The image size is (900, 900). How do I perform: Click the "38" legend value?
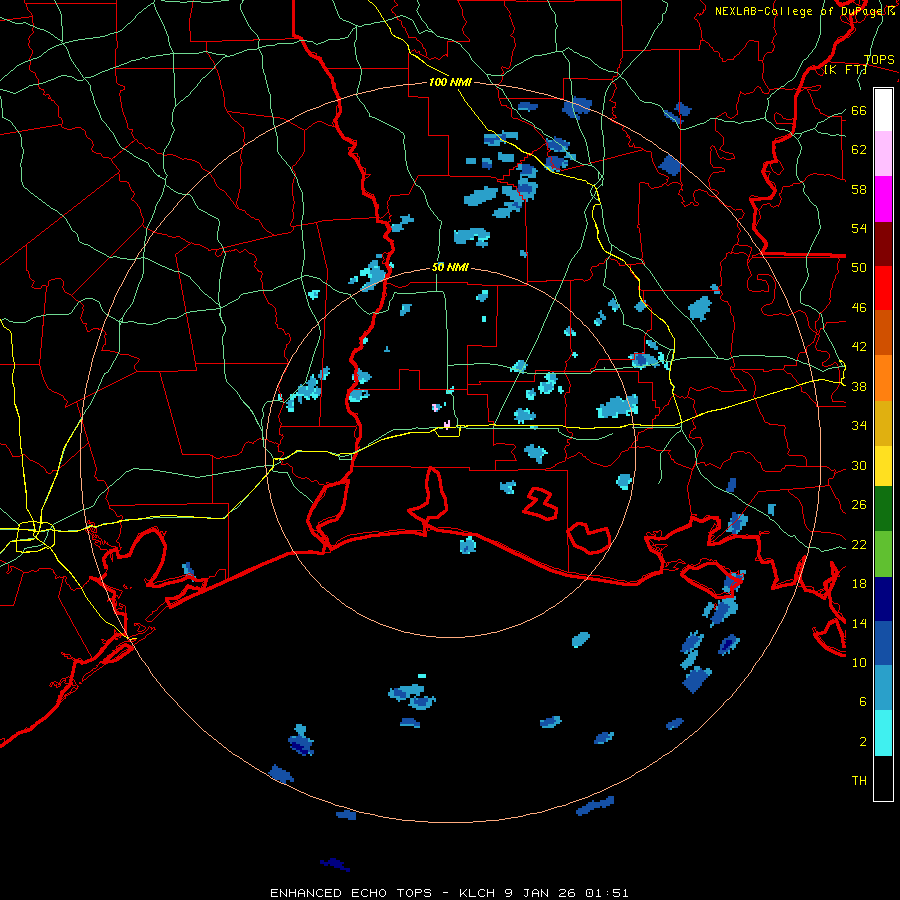coord(859,386)
